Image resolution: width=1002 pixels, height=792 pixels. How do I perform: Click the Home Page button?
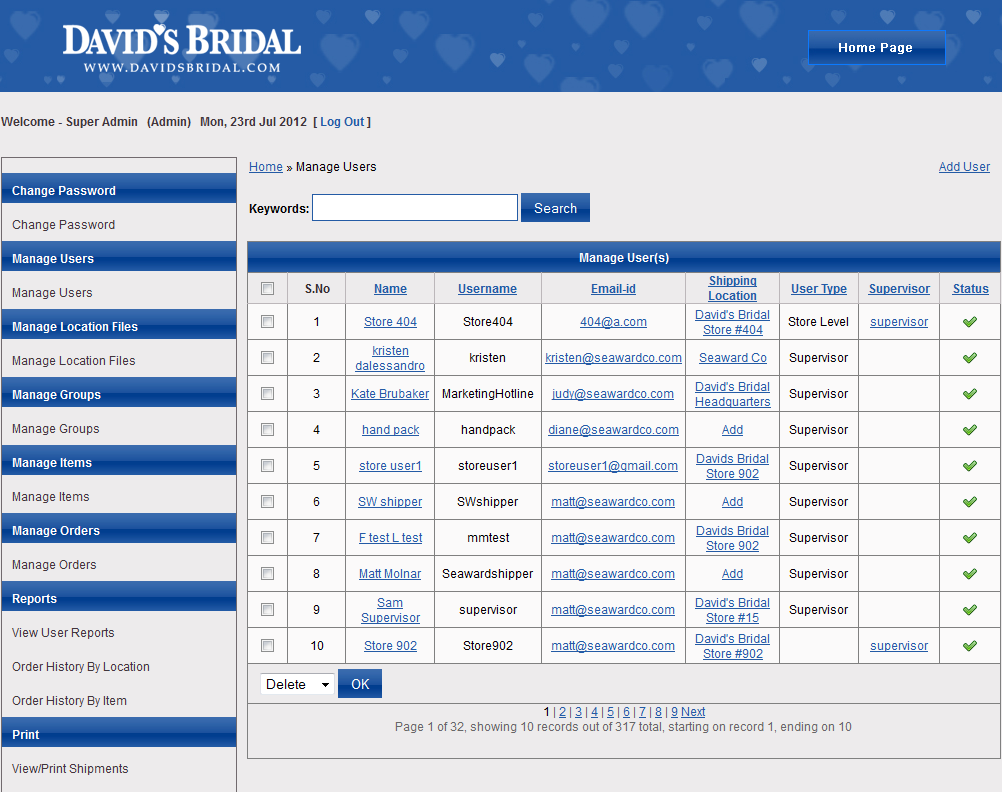click(876, 47)
